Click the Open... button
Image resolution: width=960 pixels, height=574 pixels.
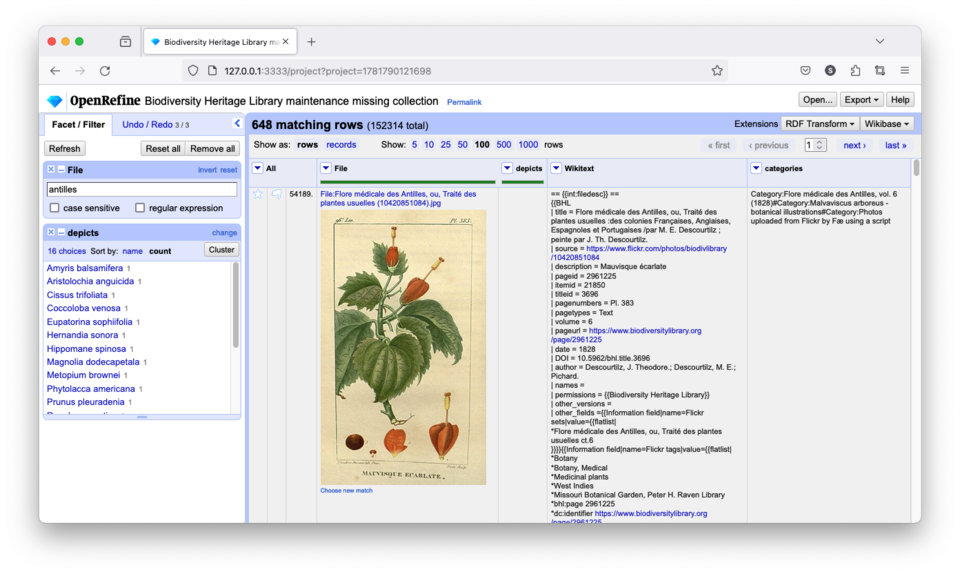point(817,100)
